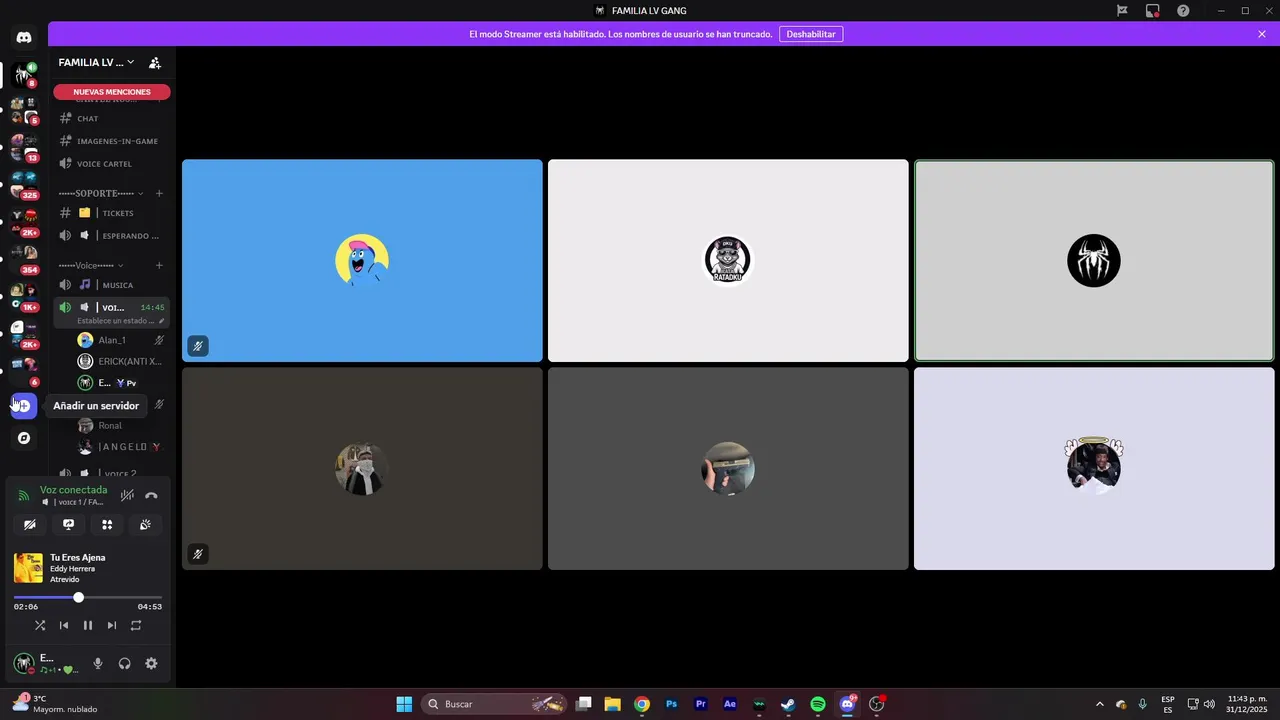This screenshot has width=1280, height=720.
Task: Open After Effects from the taskbar
Action: (730, 704)
